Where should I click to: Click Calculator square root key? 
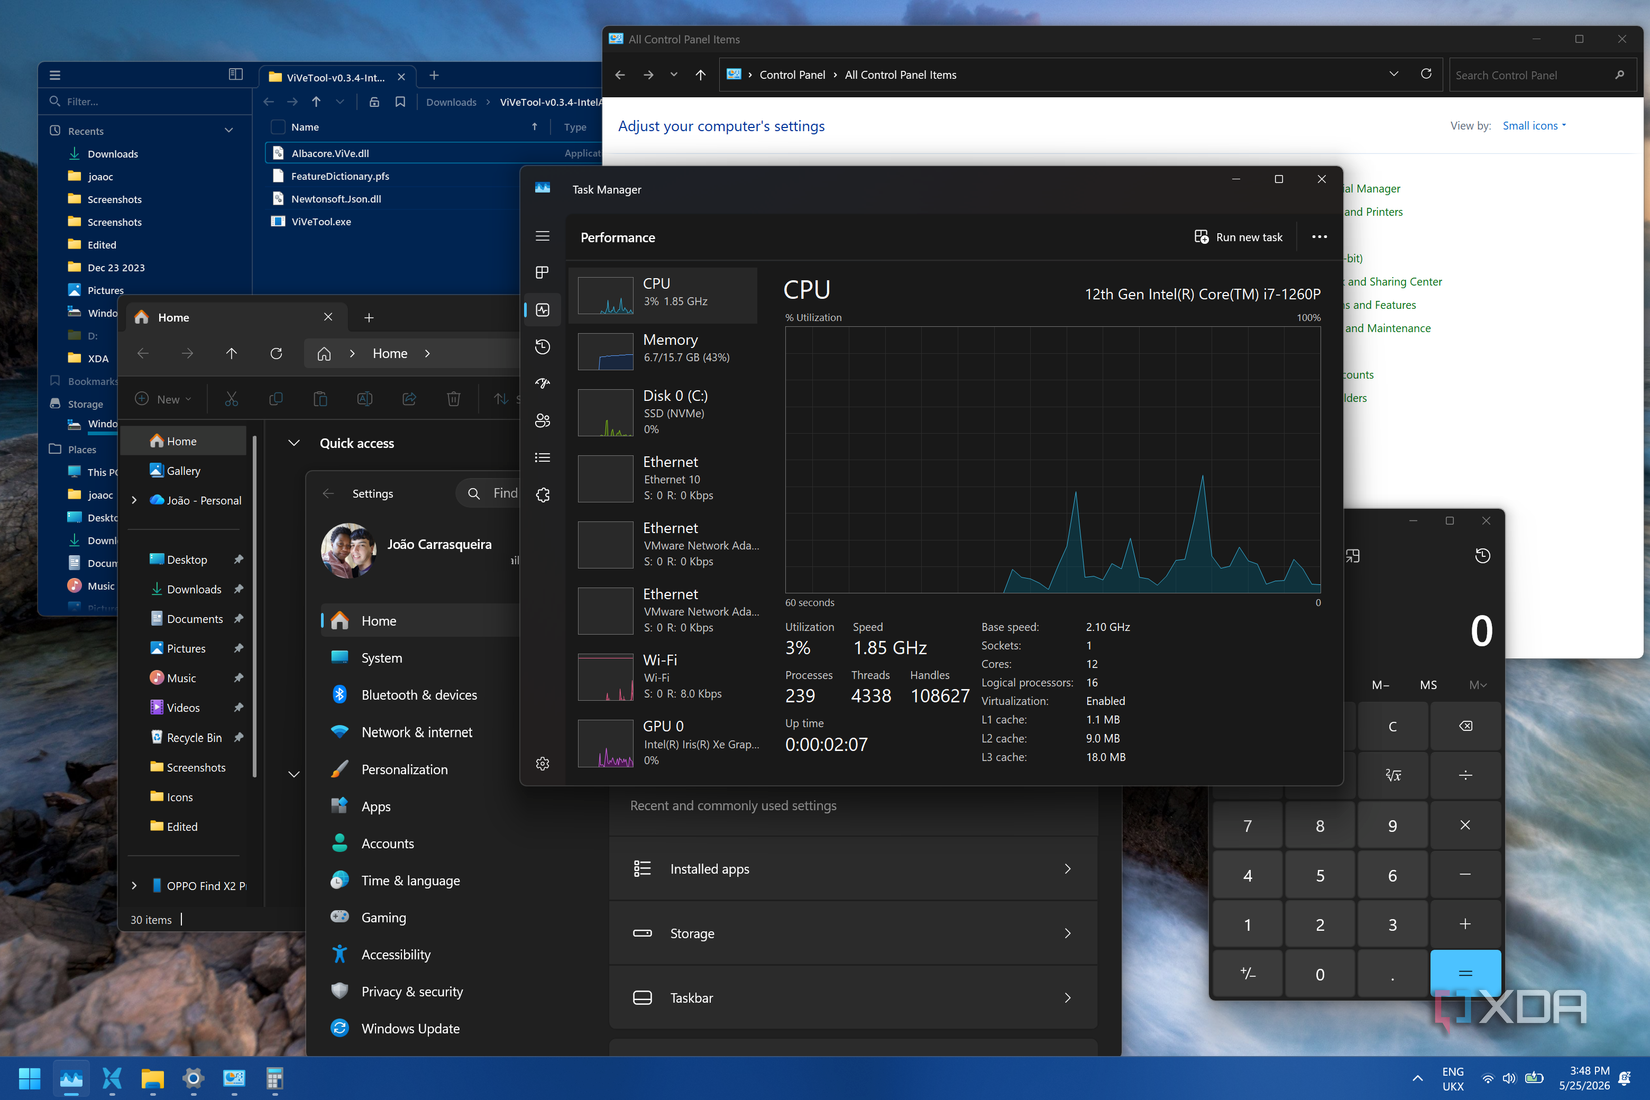pyautogui.click(x=1392, y=775)
